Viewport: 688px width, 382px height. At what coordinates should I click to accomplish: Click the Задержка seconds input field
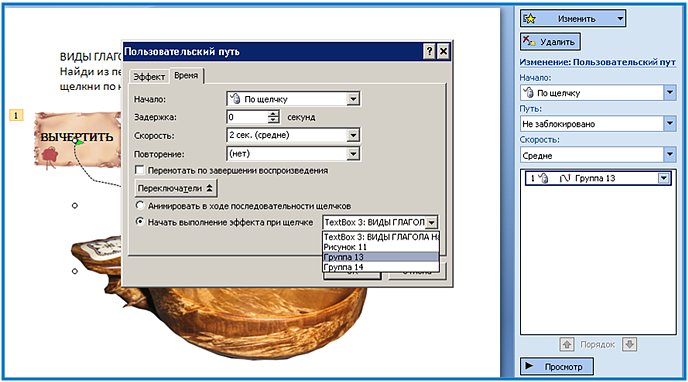(x=247, y=117)
